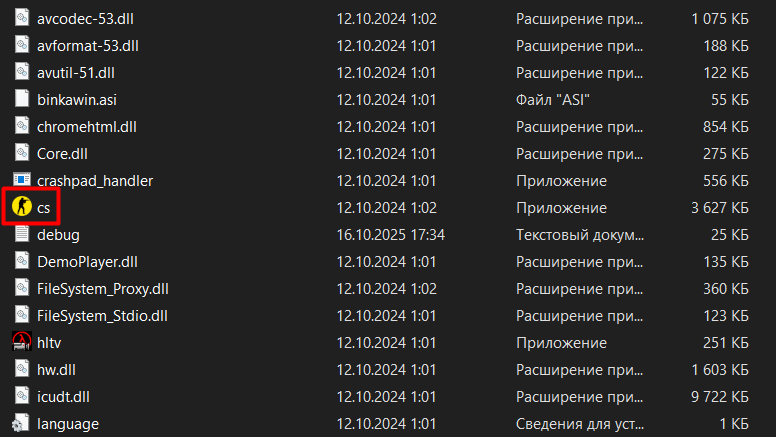This screenshot has width=776, height=437.
Task: Click the Core.dll file icon
Action: pos(21,153)
